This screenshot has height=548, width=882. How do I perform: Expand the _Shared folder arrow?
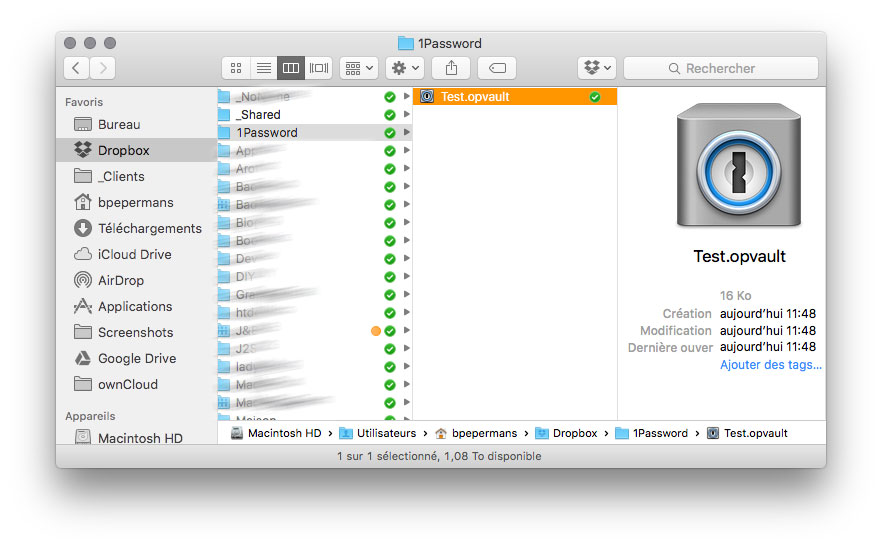pyautogui.click(x=406, y=114)
